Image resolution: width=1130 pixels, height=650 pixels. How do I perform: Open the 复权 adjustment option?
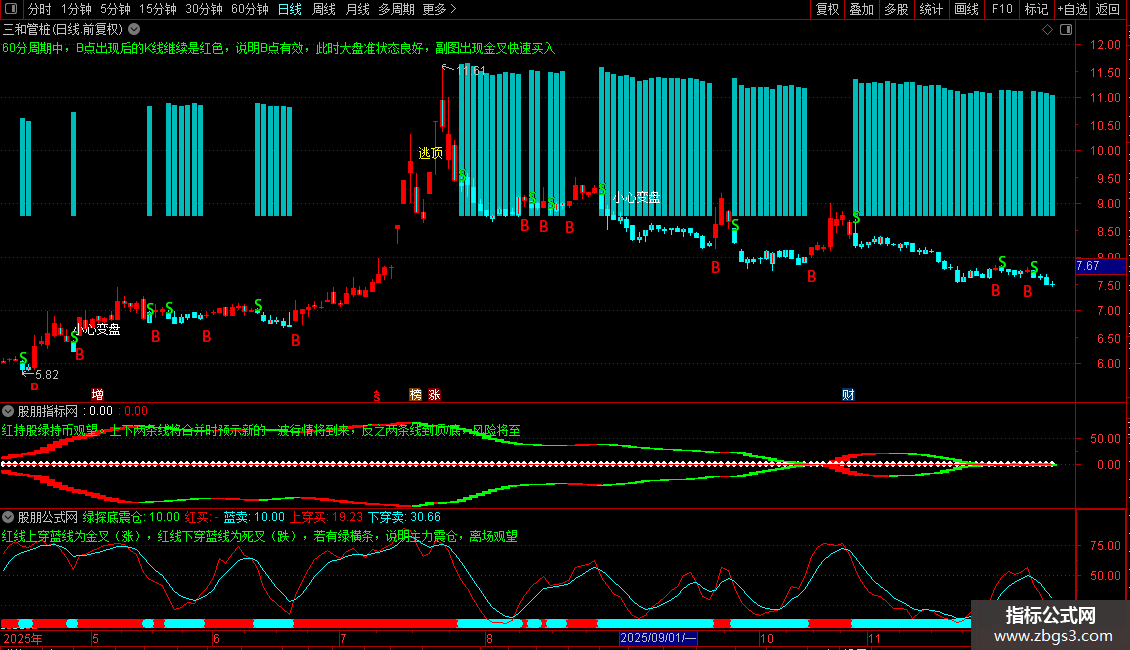pyautogui.click(x=827, y=9)
